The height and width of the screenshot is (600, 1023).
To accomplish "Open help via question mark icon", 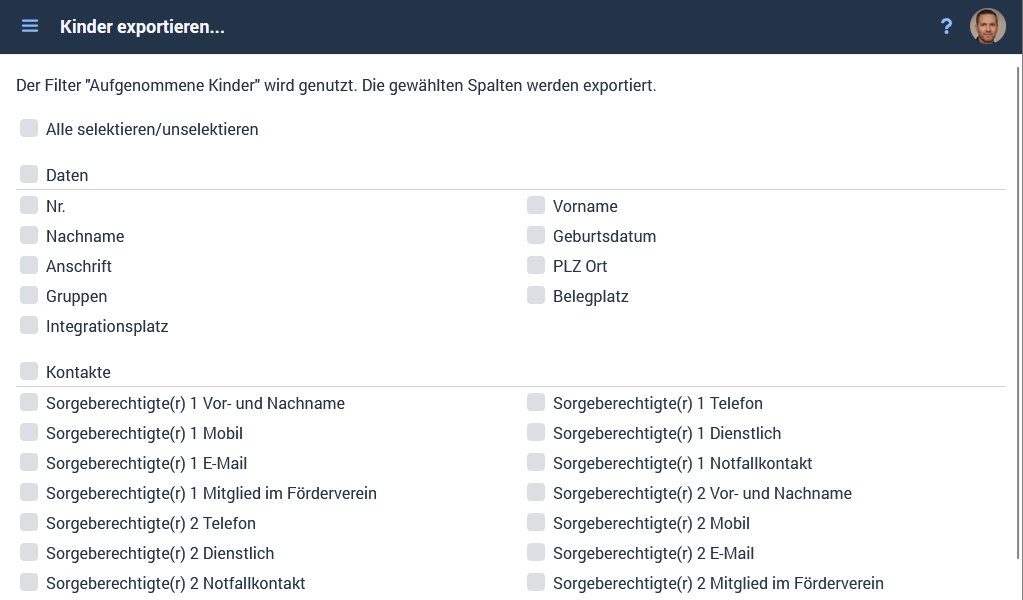I will click(x=946, y=27).
